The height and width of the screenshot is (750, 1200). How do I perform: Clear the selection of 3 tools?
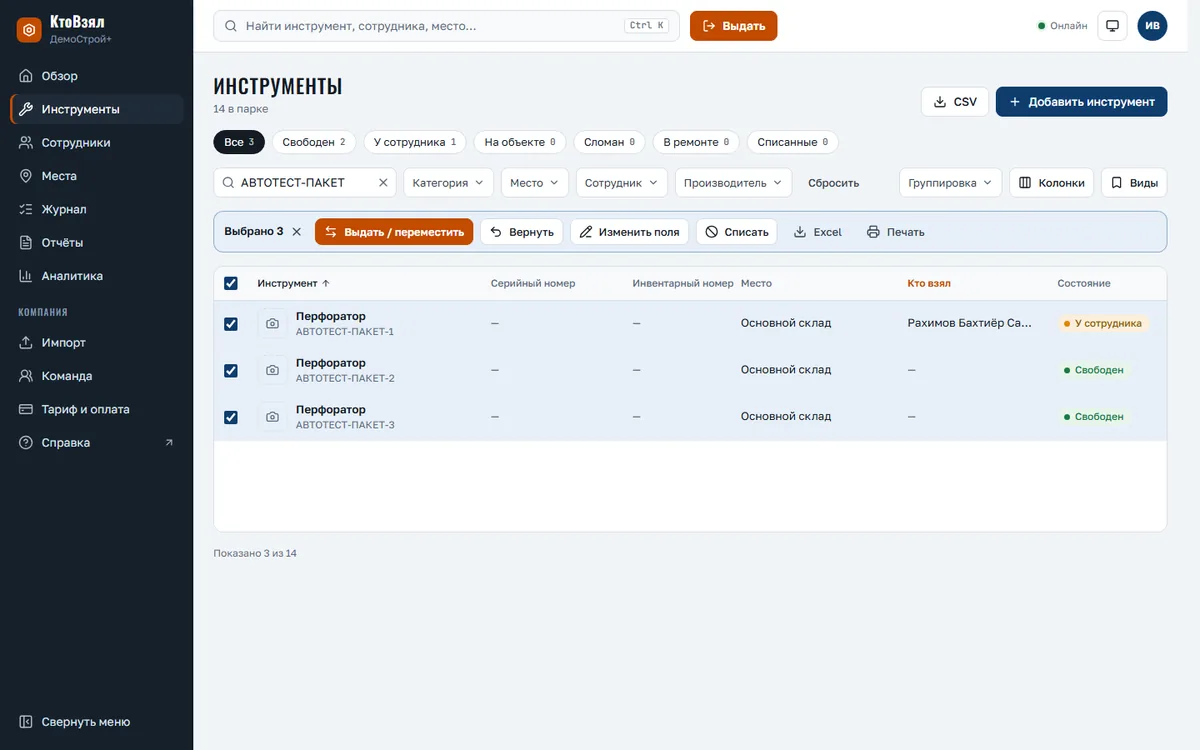(x=296, y=232)
